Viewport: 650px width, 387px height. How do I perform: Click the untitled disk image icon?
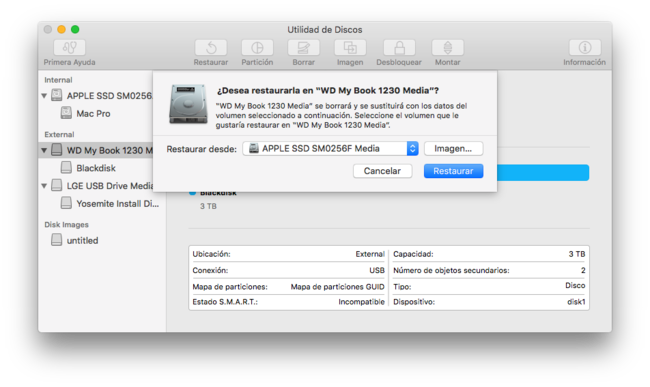[x=56, y=239]
